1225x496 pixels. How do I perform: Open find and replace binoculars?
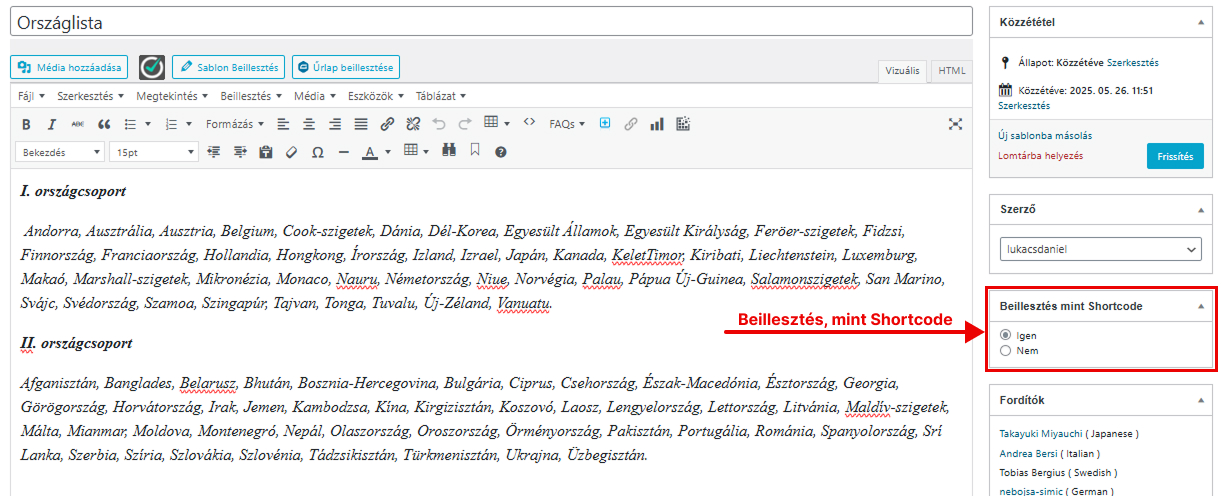(x=449, y=152)
